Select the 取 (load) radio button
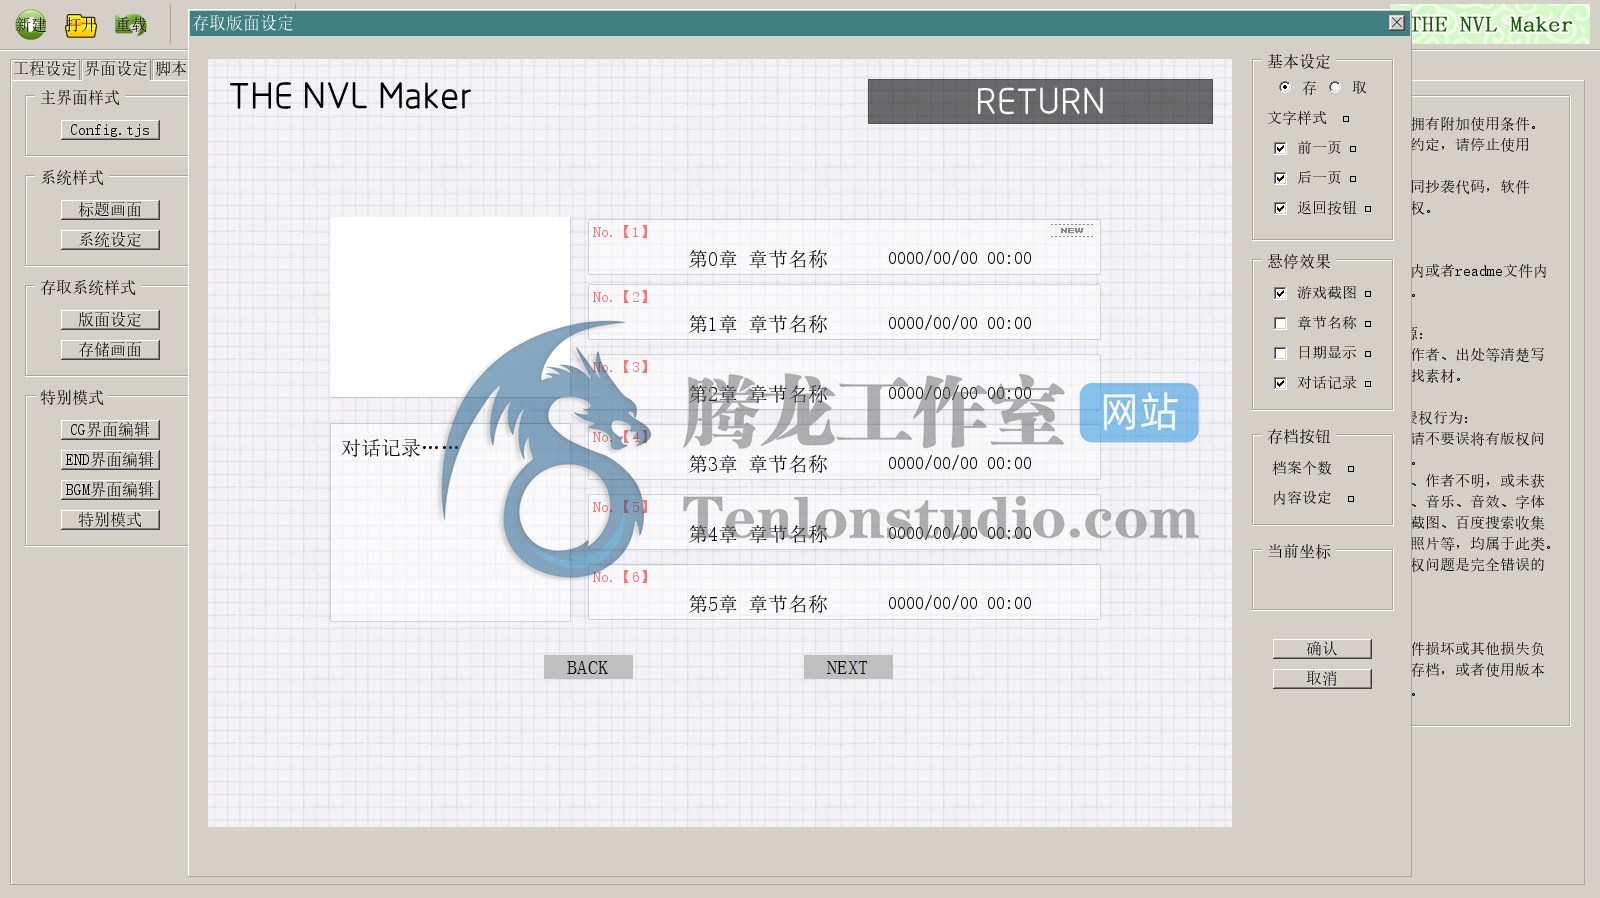 pos(1335,87)
